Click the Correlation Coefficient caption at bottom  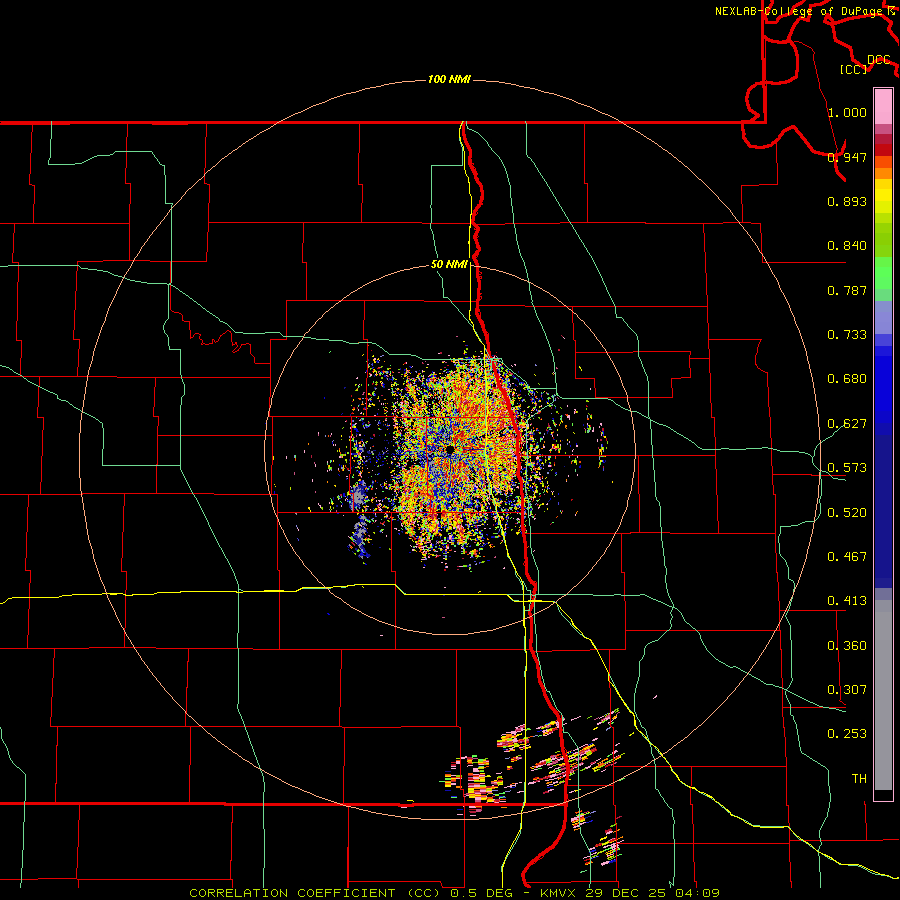tap(454, 893)
